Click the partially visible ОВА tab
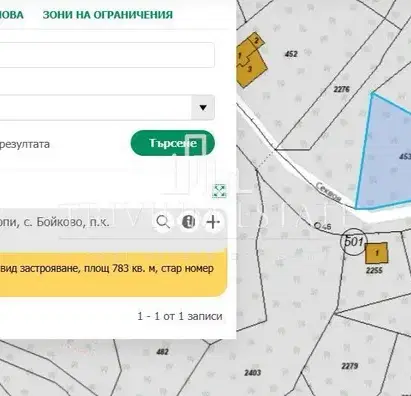Image resolution: width=411 pixels, height=396 pixels. pos(12,15)
